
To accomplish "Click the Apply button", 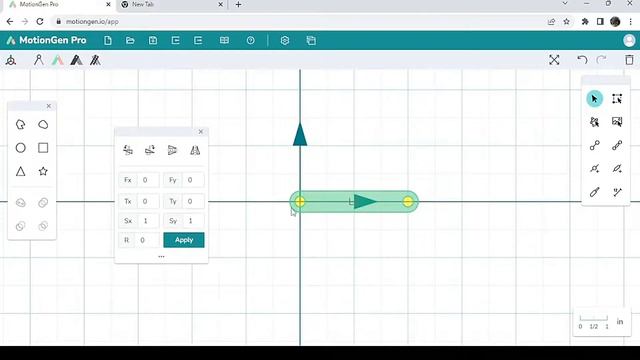I will click(x=184, y=240).
